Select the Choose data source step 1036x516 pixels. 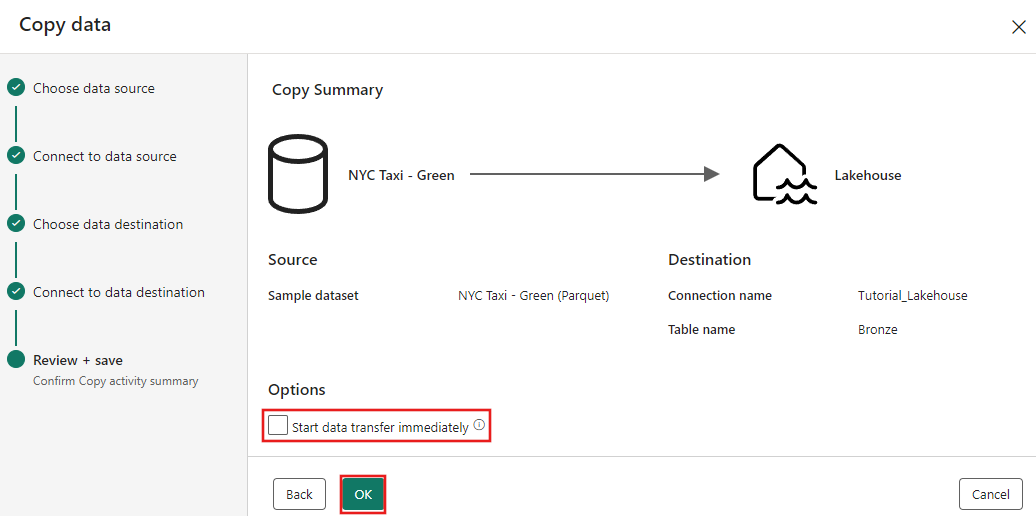(94, 88)
